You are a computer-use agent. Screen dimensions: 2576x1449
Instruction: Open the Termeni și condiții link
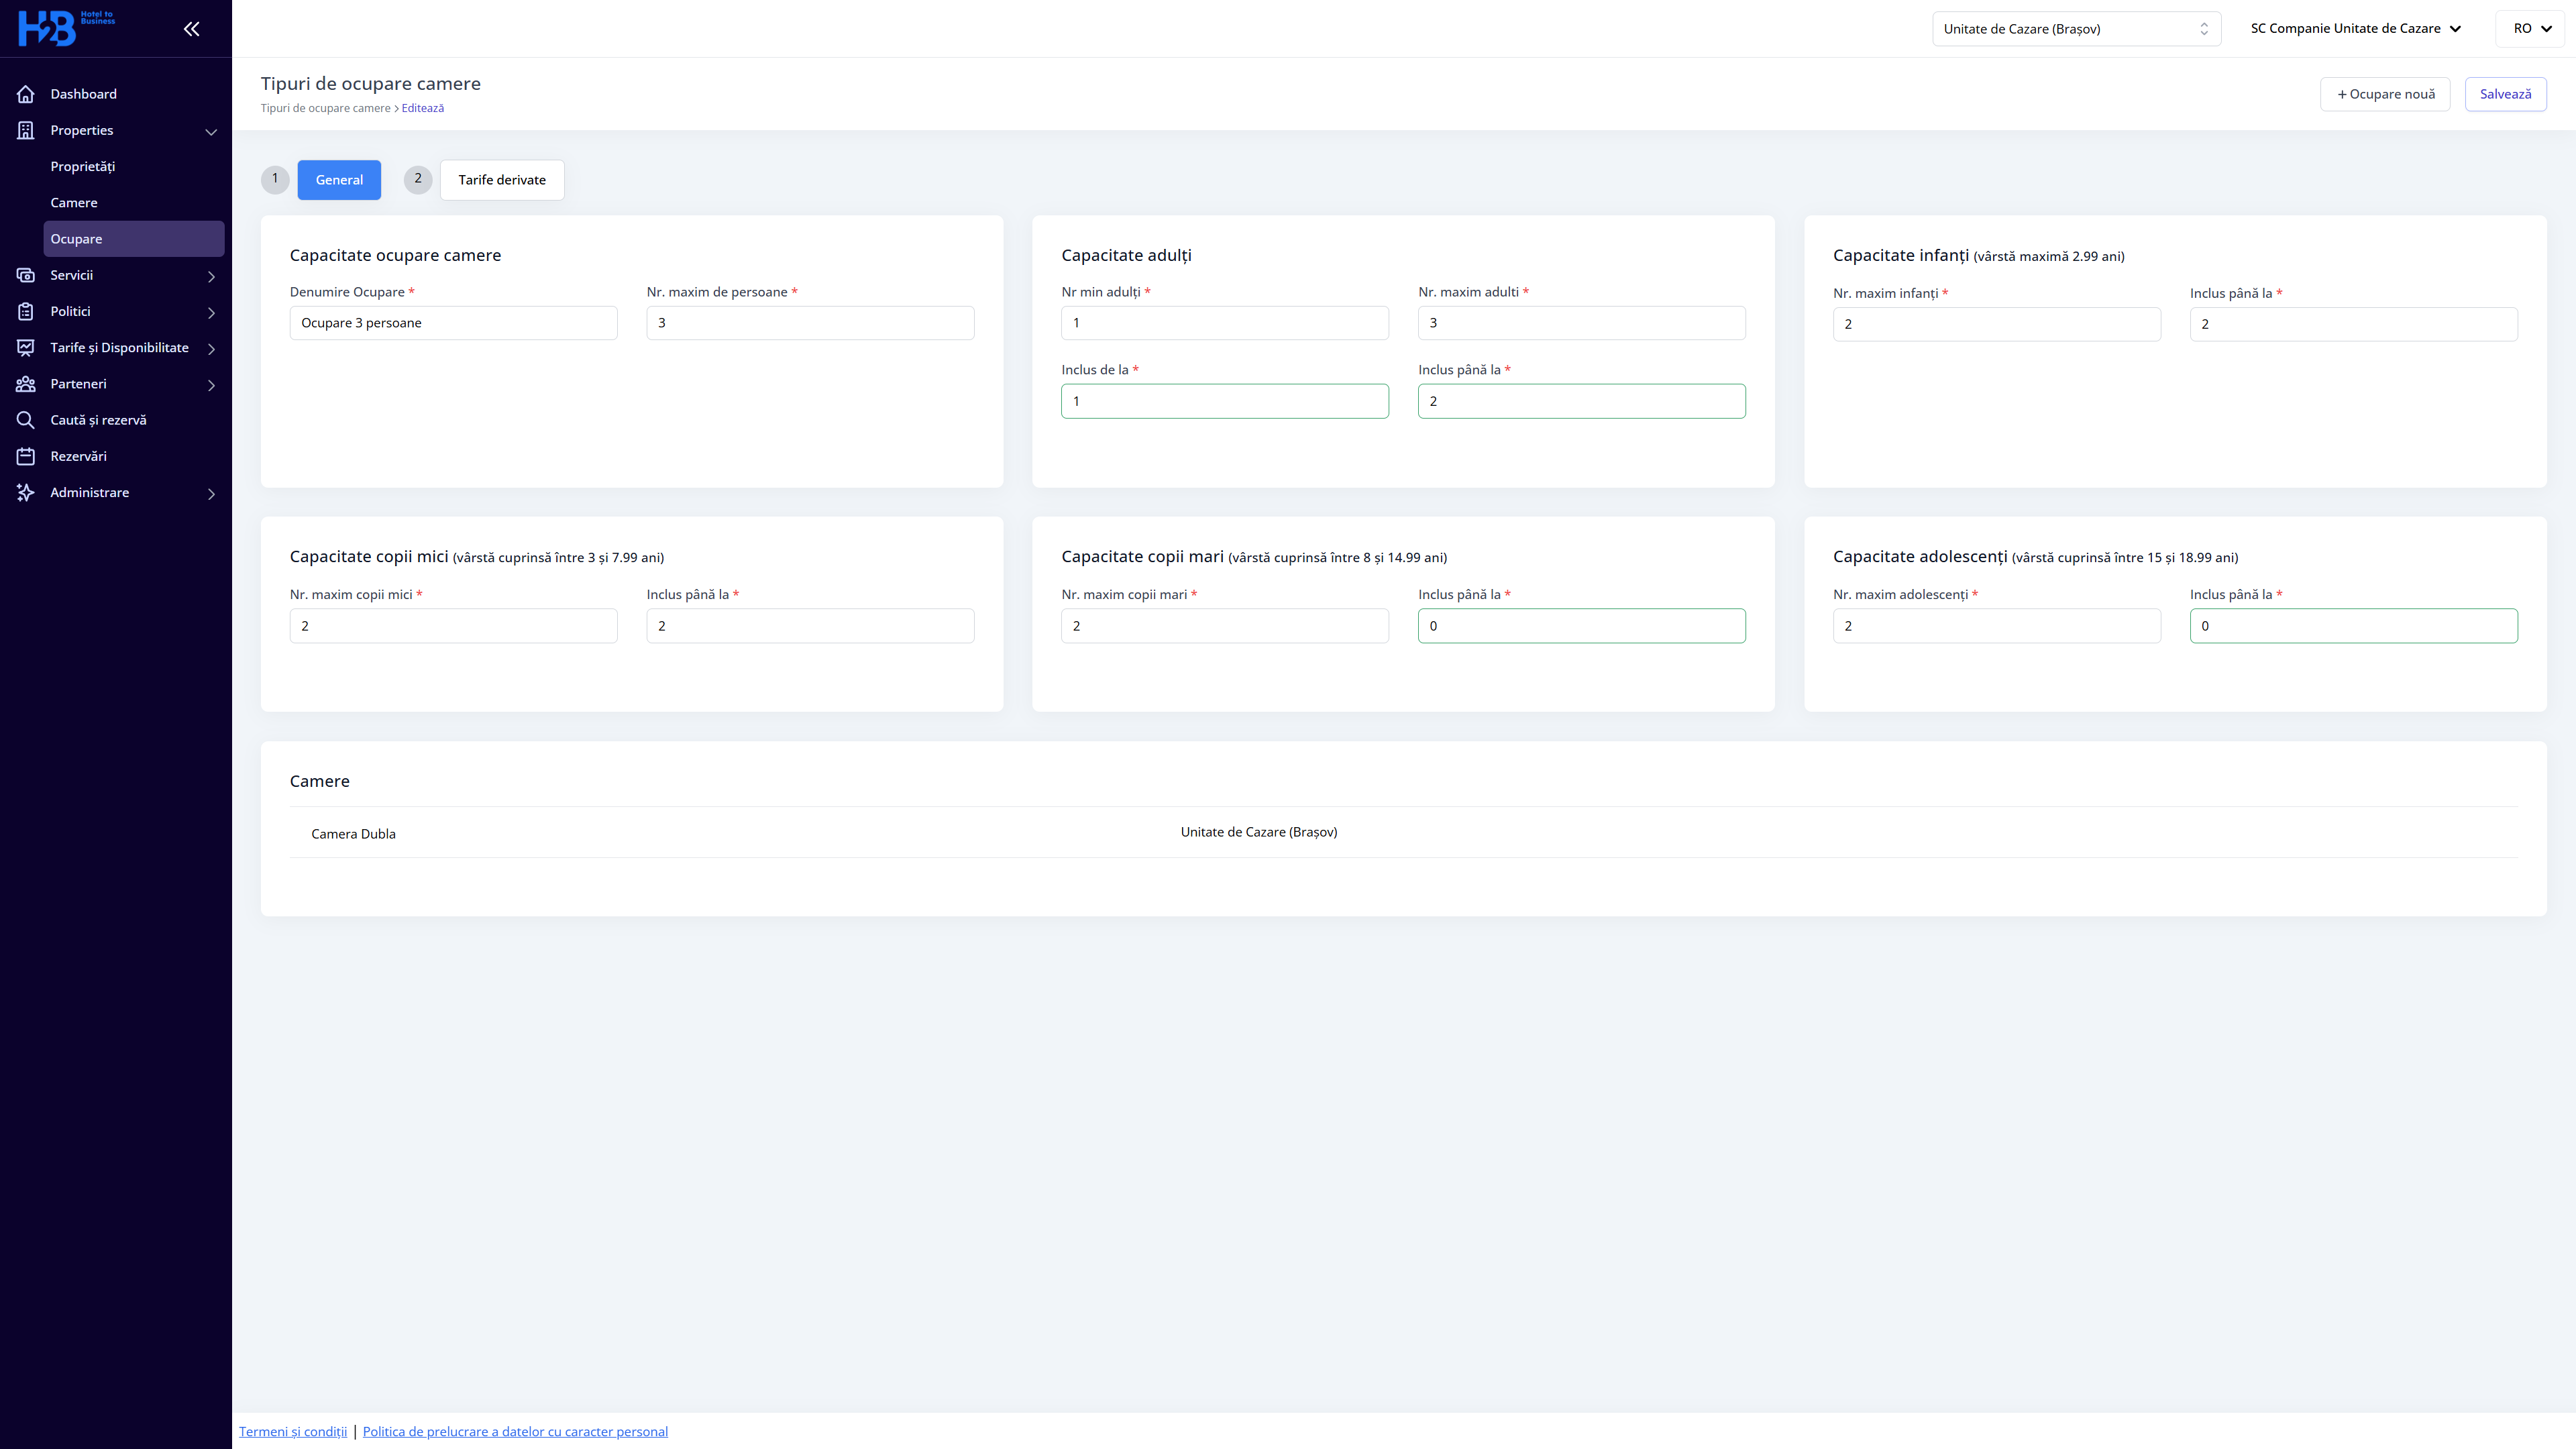coord(293,1431)
